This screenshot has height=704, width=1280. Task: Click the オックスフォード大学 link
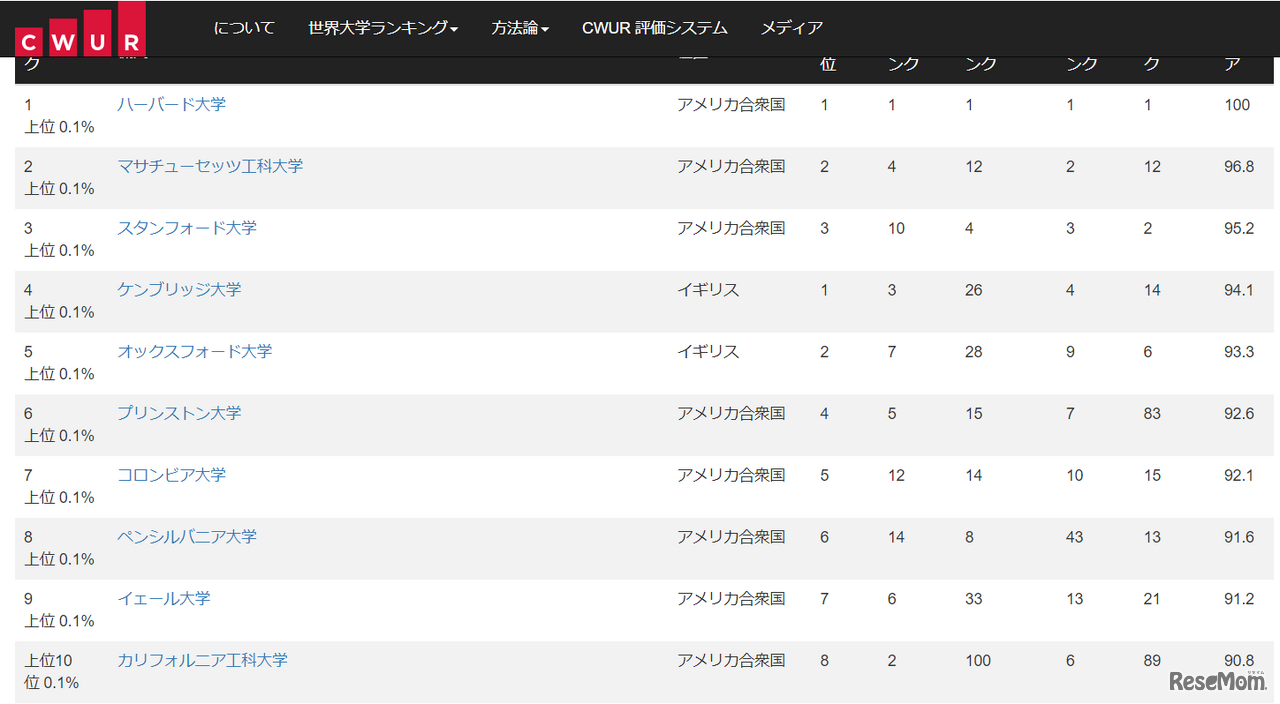point(194,351)
